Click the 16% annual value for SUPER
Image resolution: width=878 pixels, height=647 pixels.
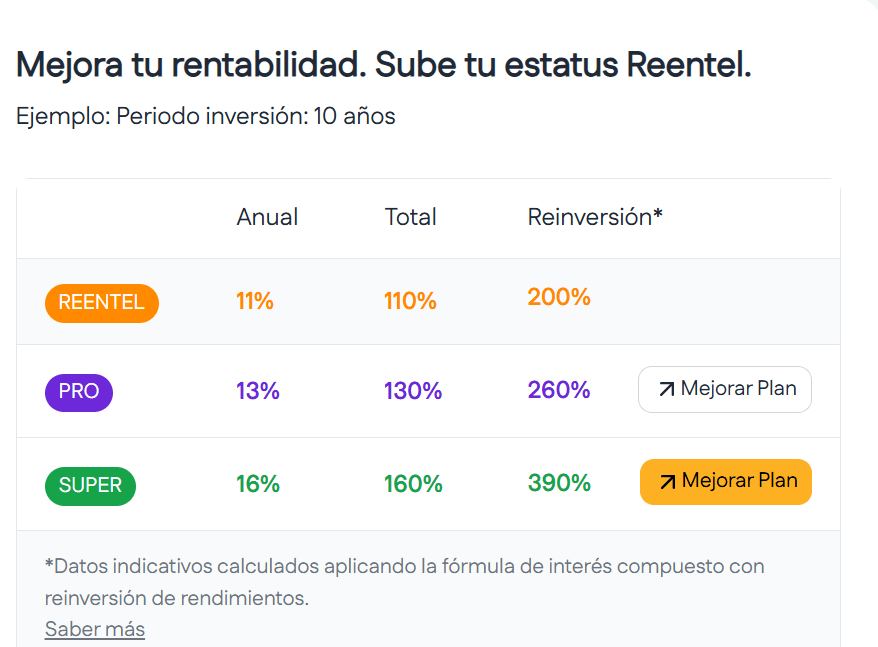[258, 484]
